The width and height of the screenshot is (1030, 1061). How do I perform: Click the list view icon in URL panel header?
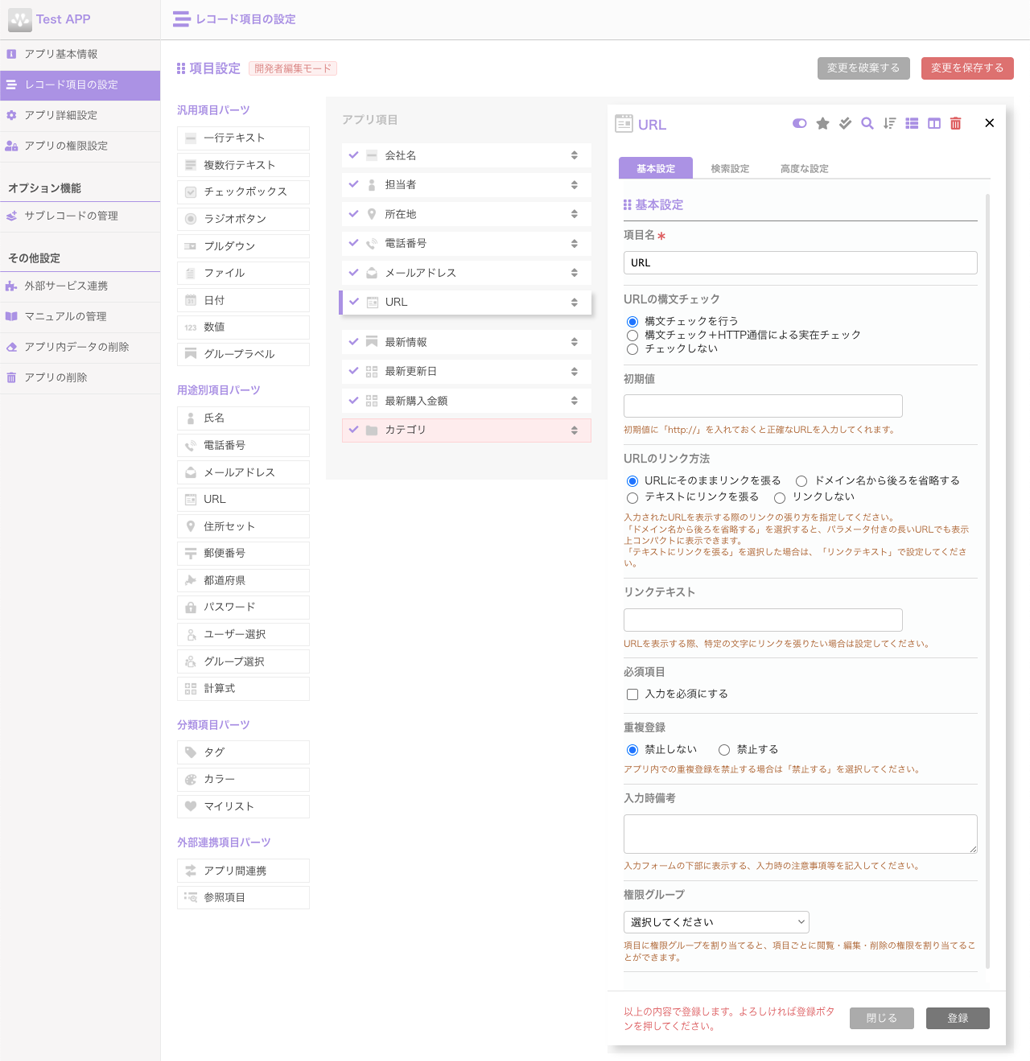[x=912, y=123]
